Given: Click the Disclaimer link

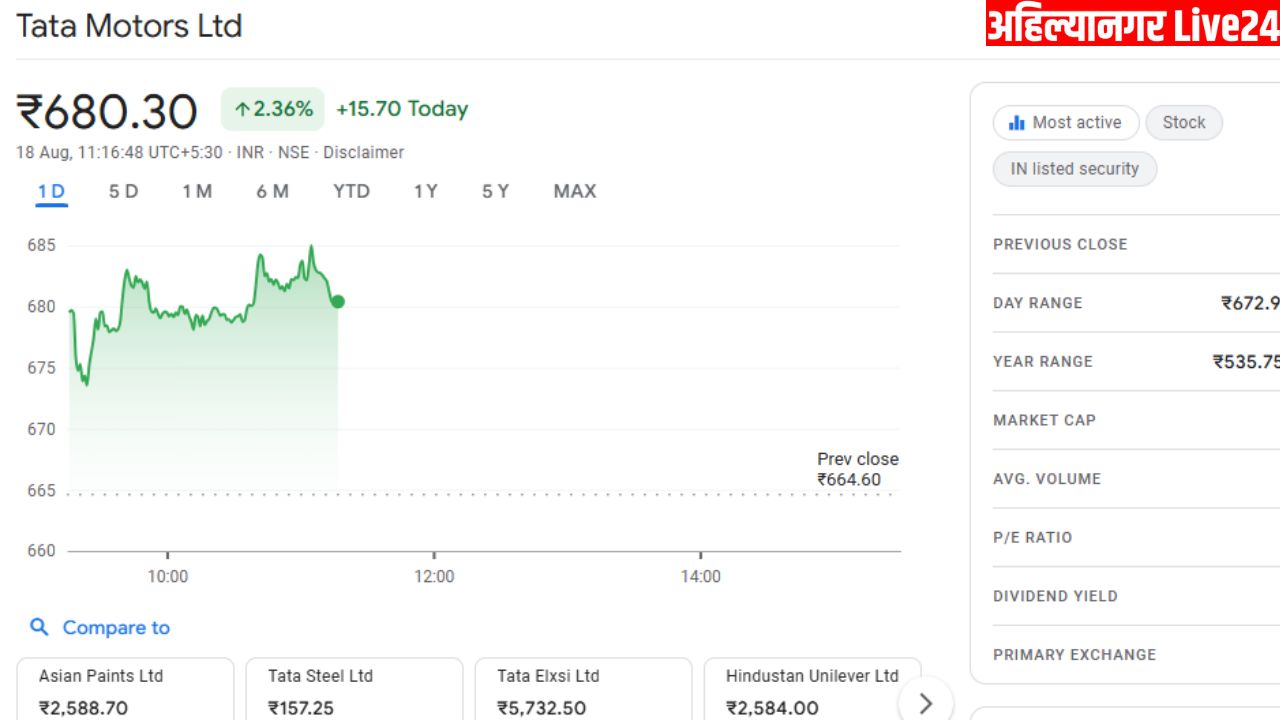Looking at the screenshot, I should [364, 153].
